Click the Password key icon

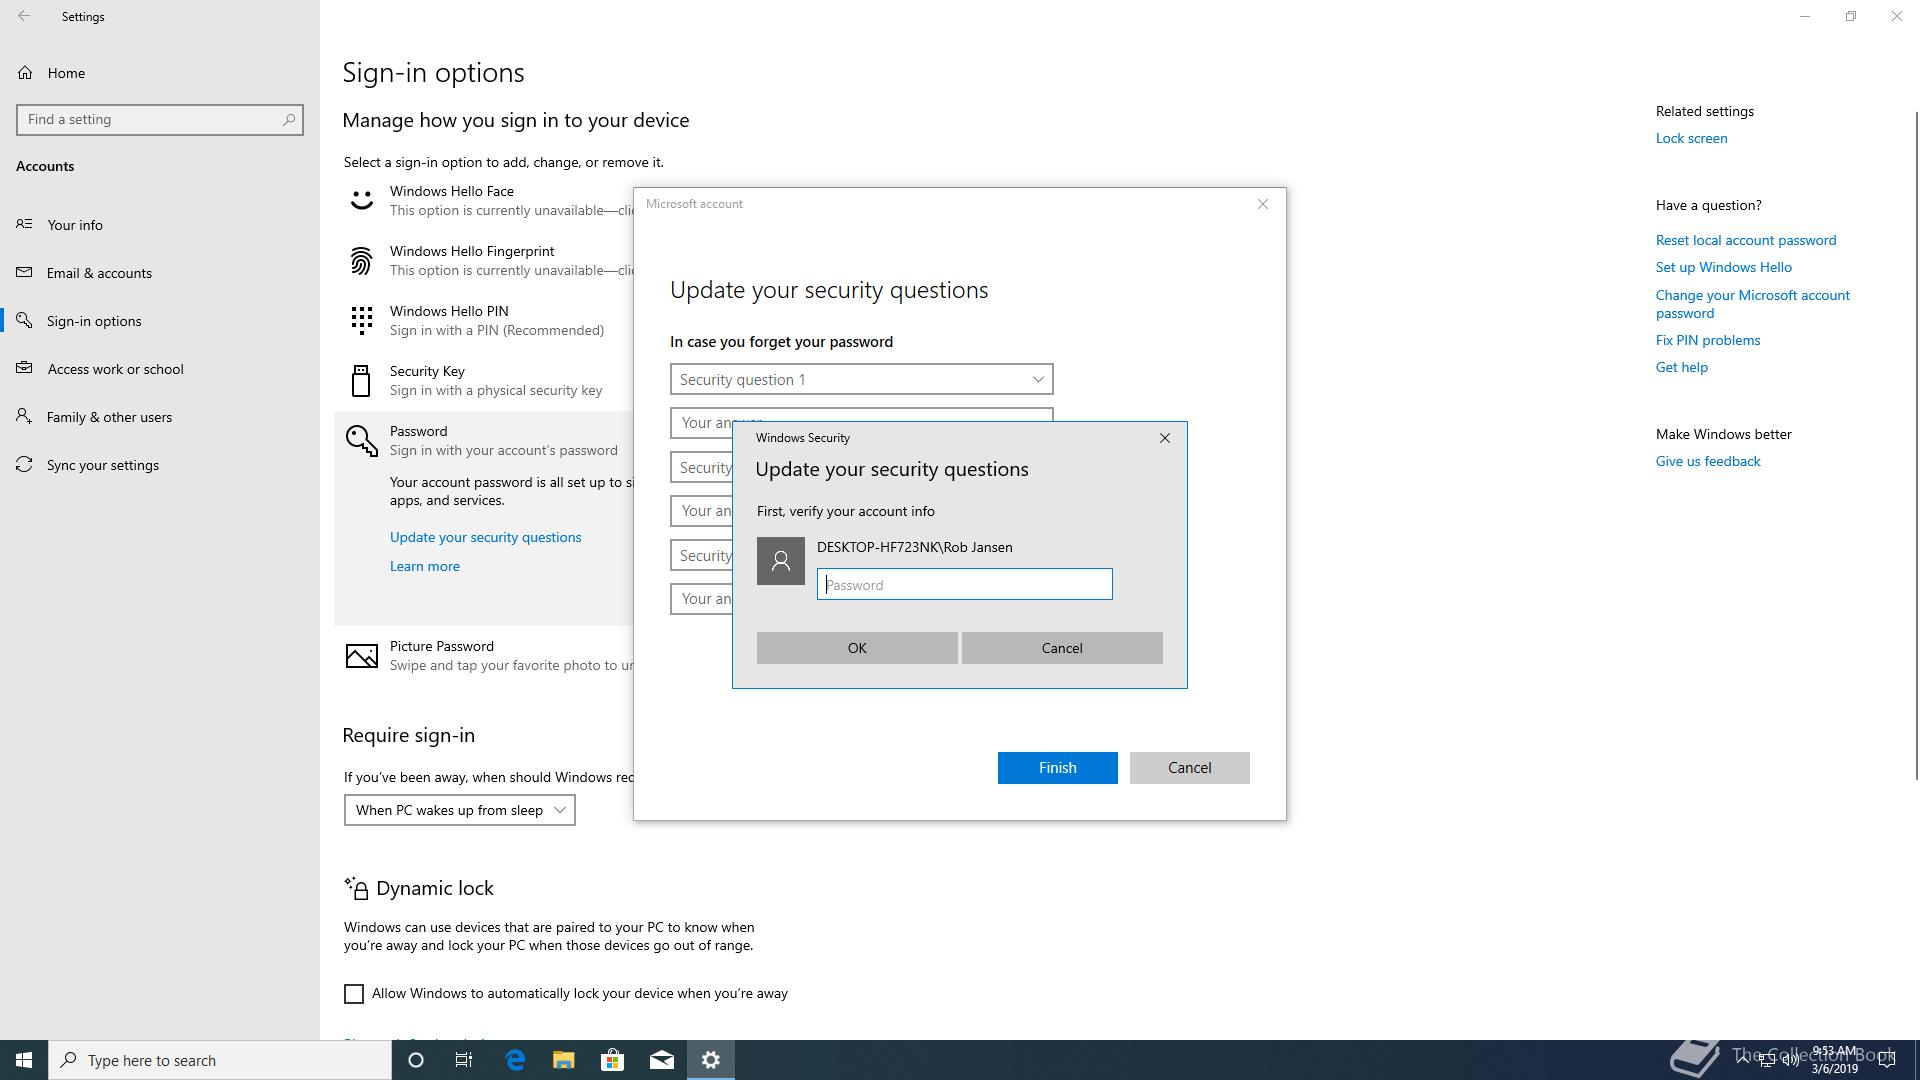tap(361, 440)
